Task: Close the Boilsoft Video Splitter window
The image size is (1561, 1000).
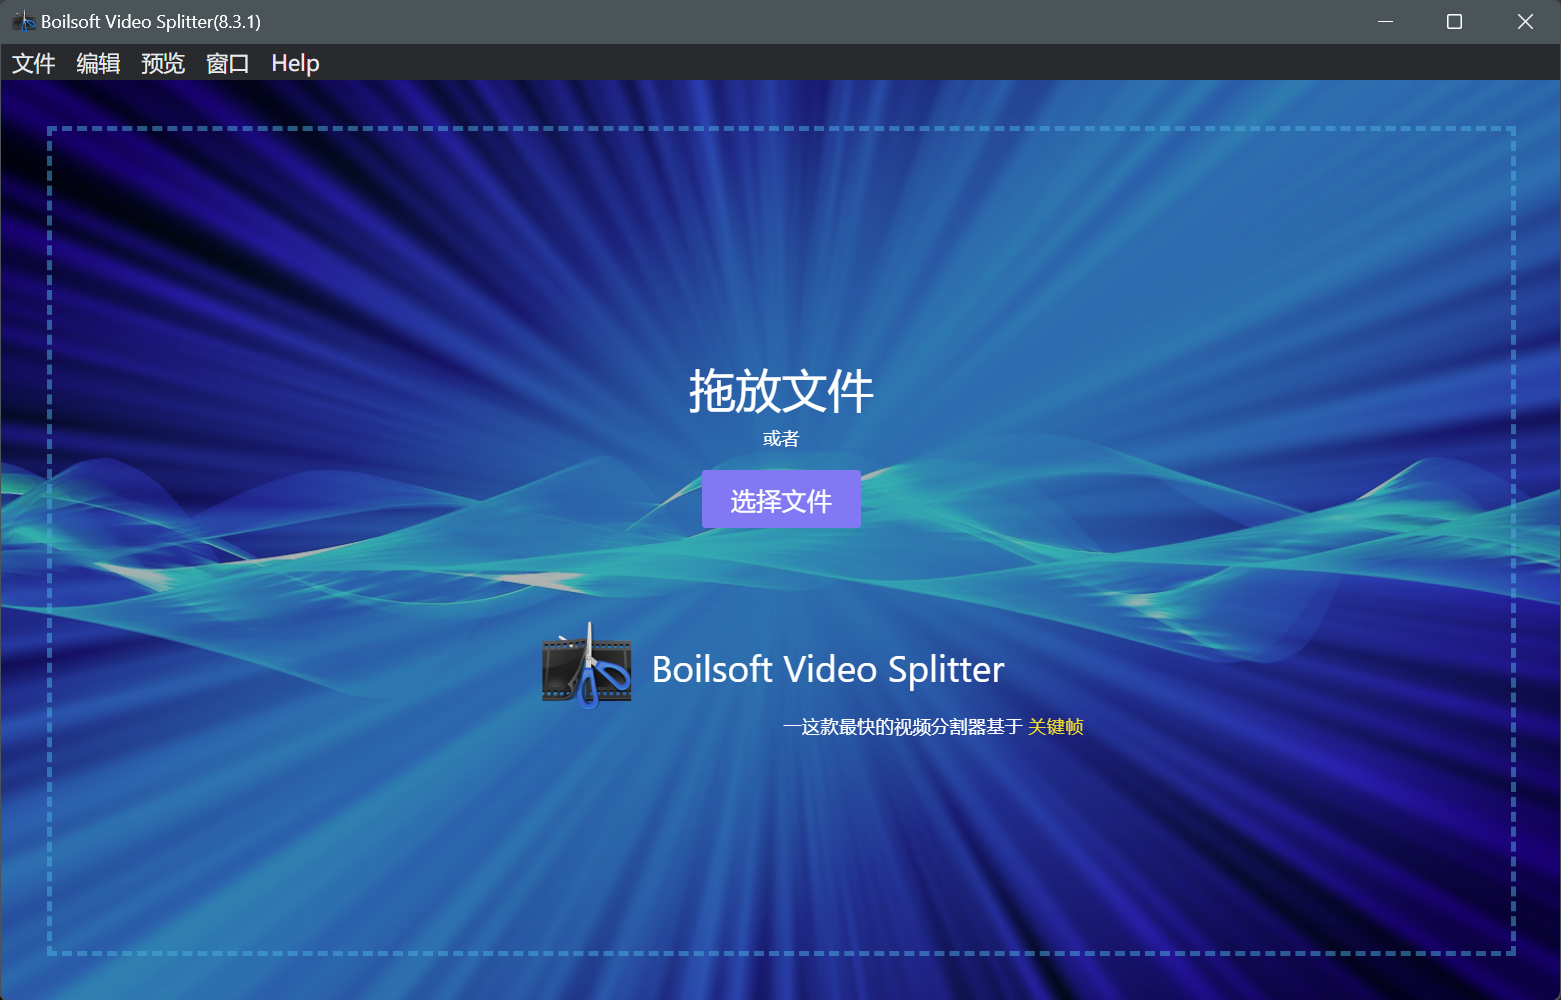Action: coord(1525,21)
